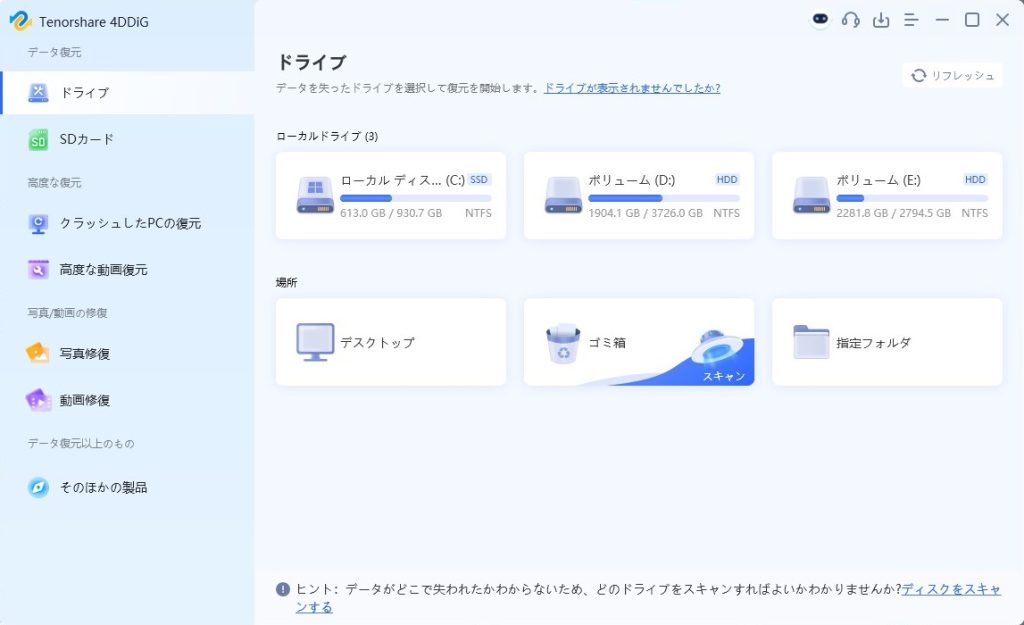Click the クラッシュしたPCの復元 sidebar icon
This screenshot has height=625, width=1024.
coord(38,223)
